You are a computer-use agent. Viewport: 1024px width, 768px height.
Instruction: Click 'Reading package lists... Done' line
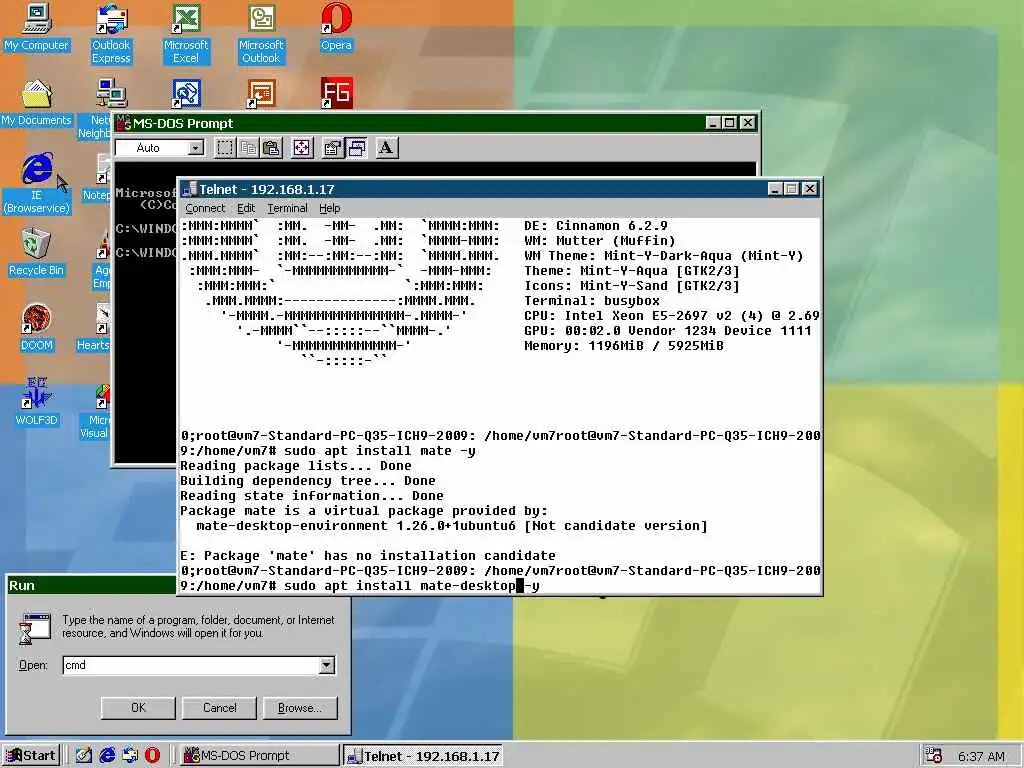pyautogui.click(x=296, y=466)
